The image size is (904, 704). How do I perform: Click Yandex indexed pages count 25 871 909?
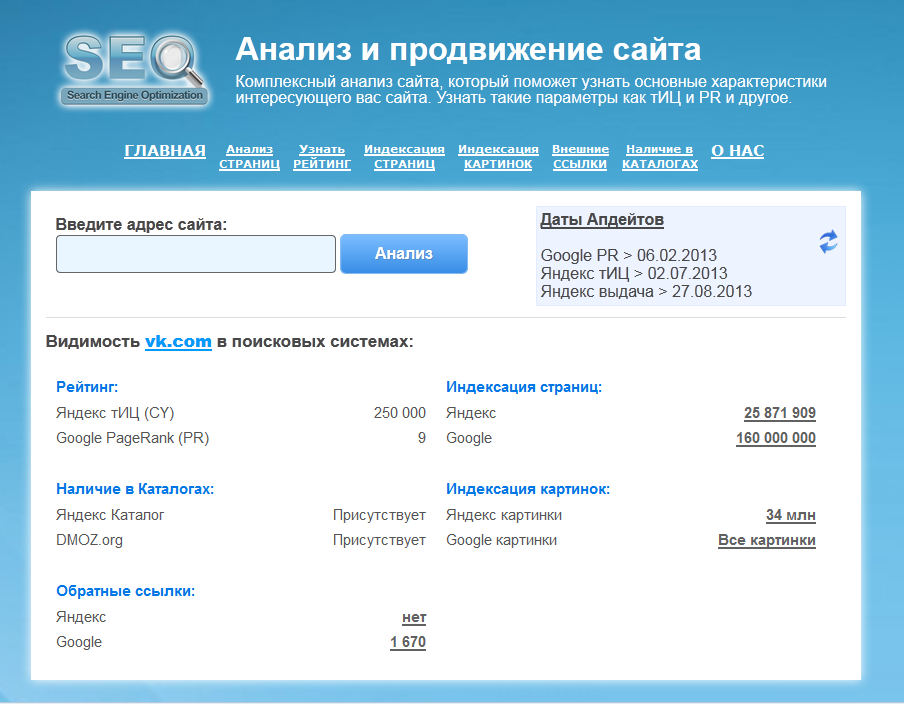(779, 413)
